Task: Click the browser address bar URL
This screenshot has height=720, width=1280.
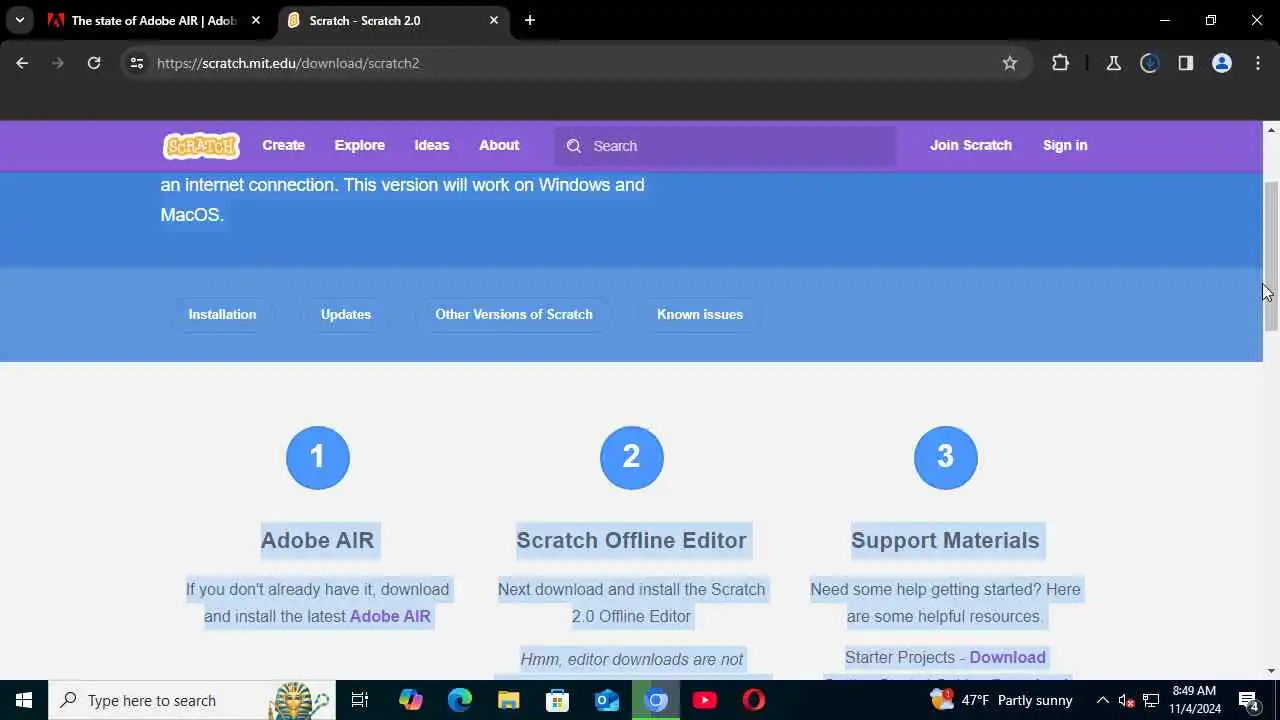Action: [288, 63]
